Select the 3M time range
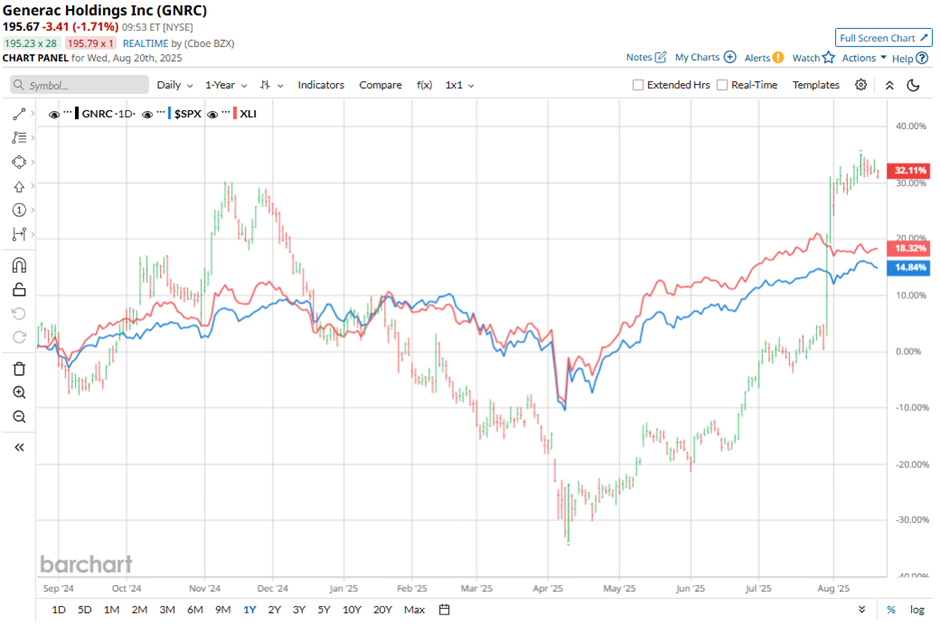This screenshot has height=625, width=940. click(x=167, y=609)
